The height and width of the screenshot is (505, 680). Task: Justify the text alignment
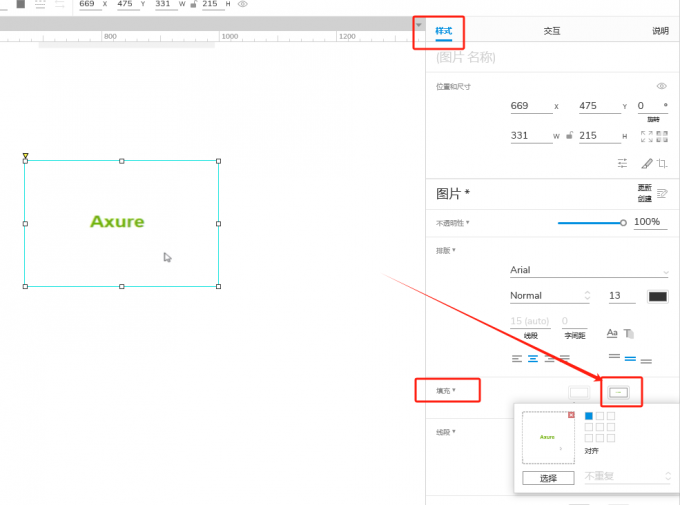[x=565, y=358]
